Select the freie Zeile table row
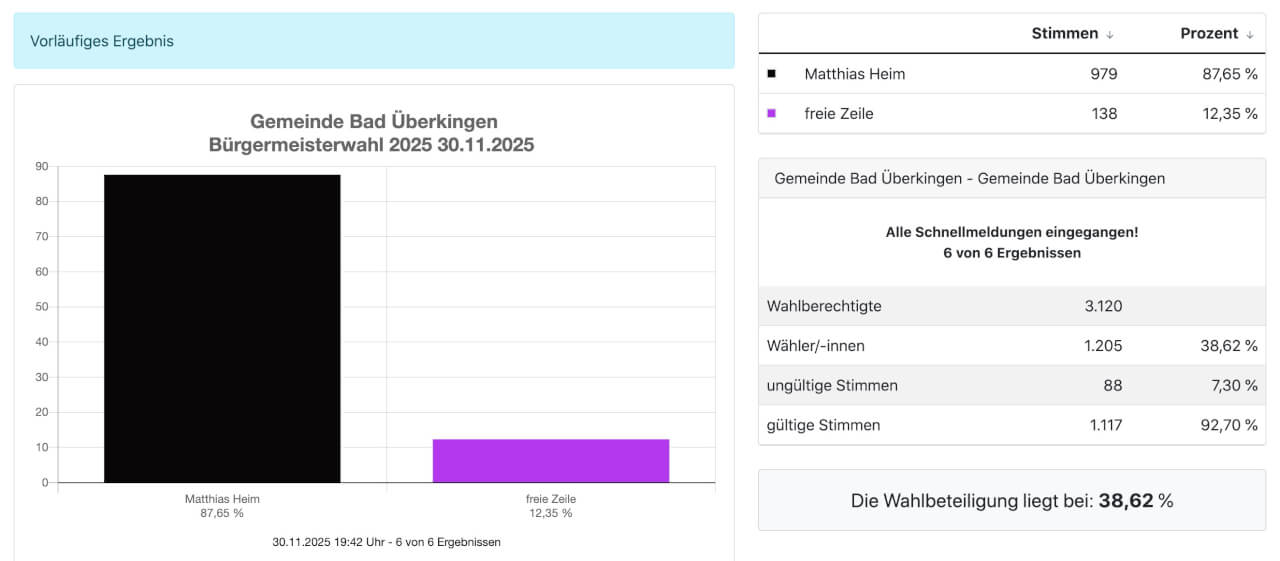This screenshot has height=561, width=1280. (1011, 114)
